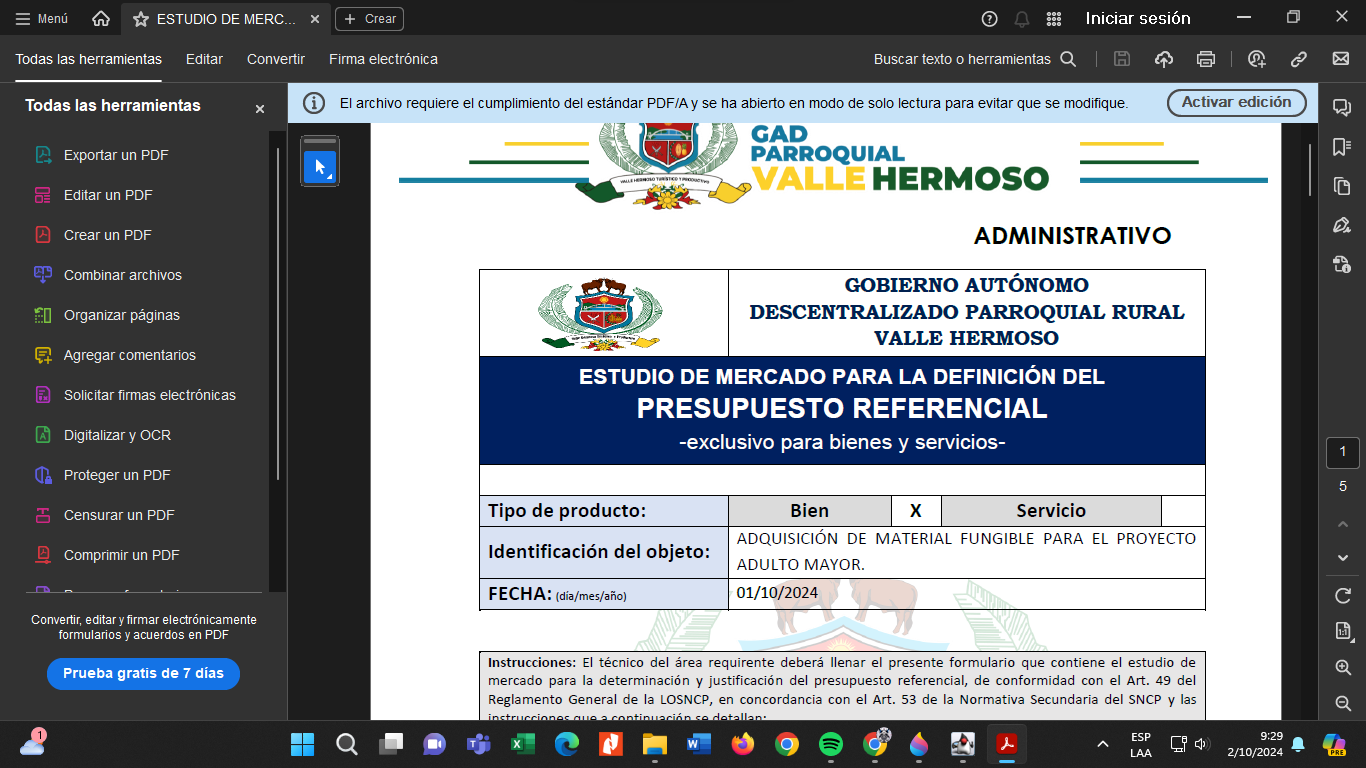1366x768 pixels.
Task: Click the Activar edición button
Action: pos(1236,102)
